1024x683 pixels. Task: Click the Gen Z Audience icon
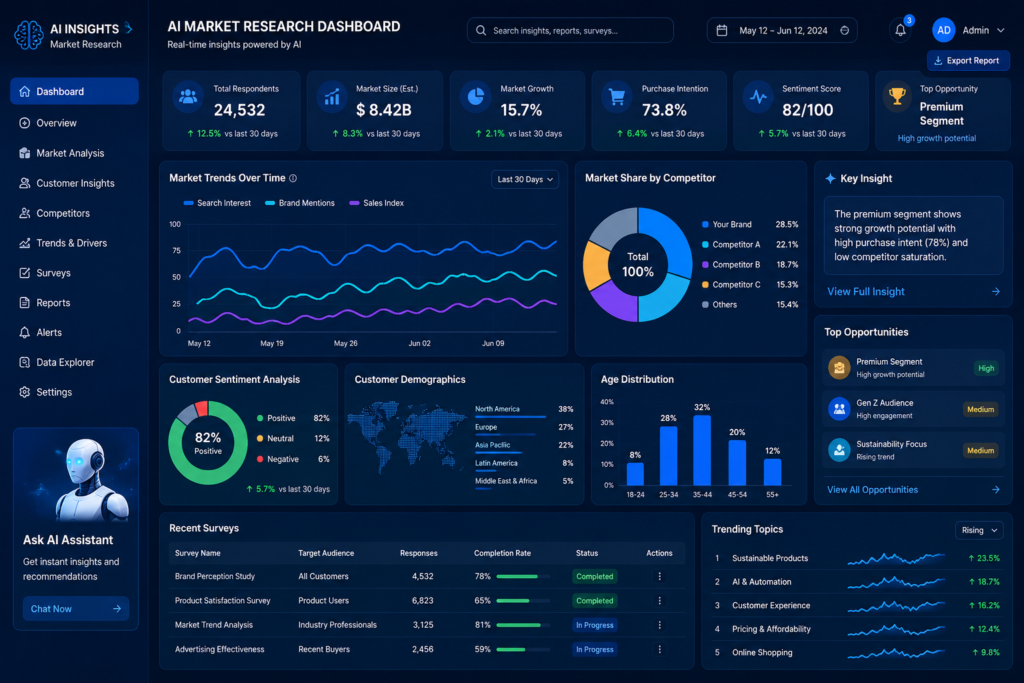839,409
